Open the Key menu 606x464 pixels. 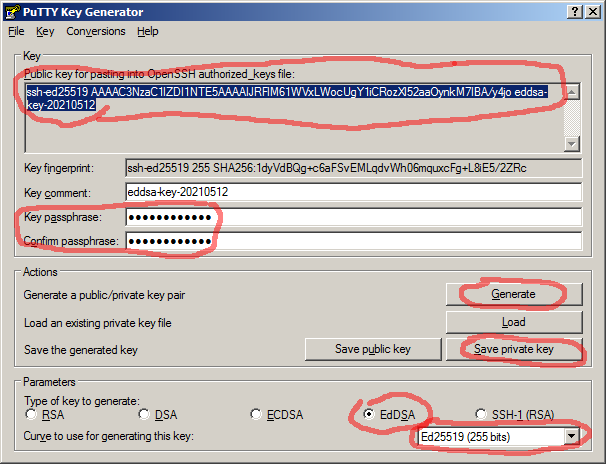point(45,31)
